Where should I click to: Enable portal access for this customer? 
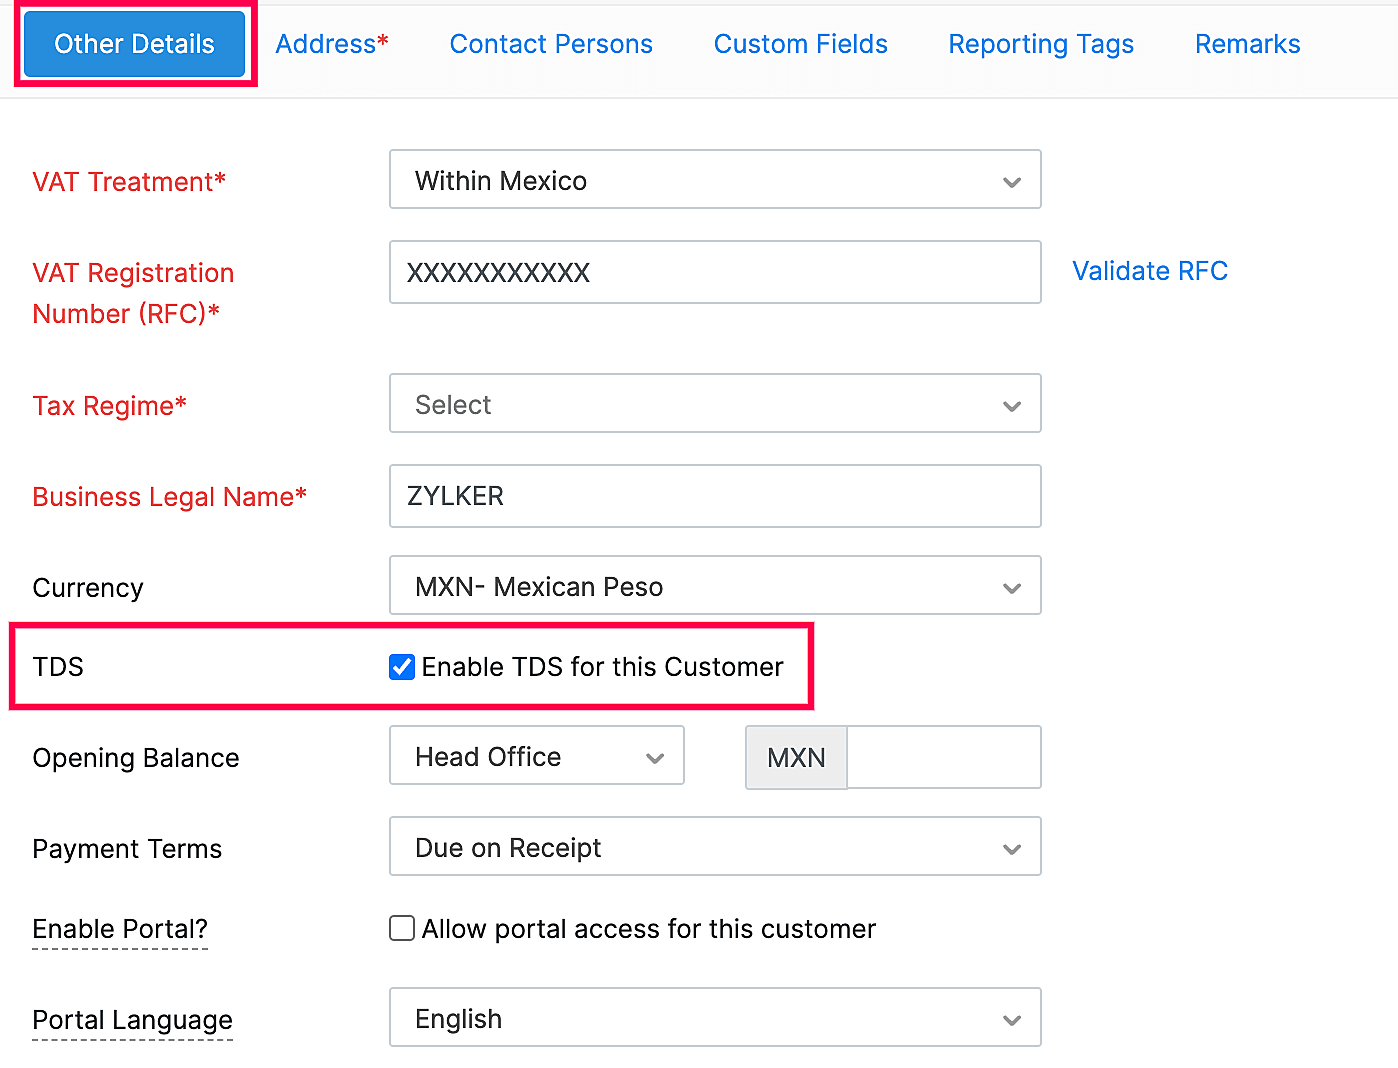(x=401, y=928)
